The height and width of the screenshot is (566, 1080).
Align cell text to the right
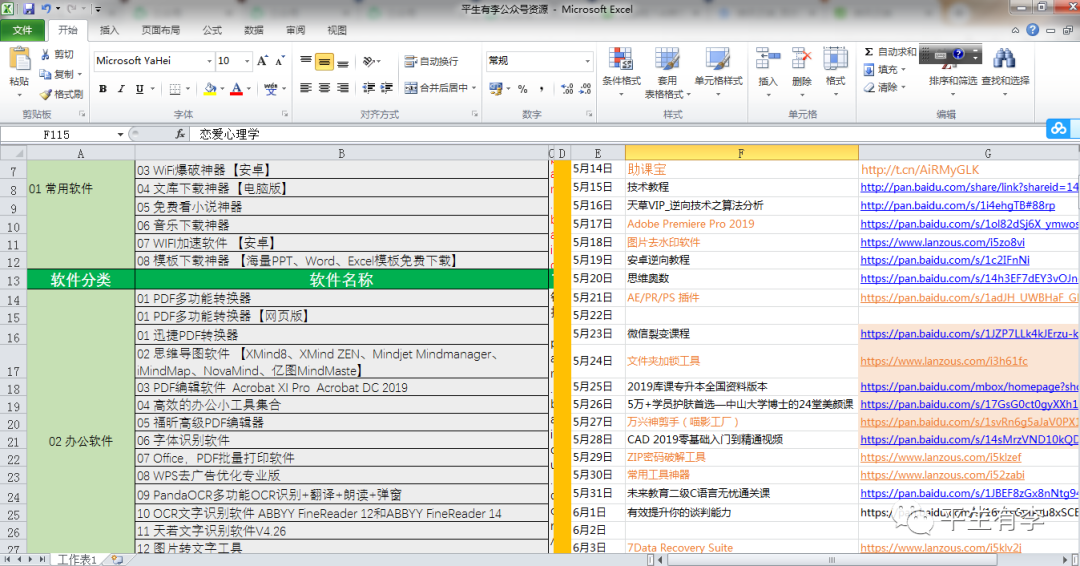(342, 88)
